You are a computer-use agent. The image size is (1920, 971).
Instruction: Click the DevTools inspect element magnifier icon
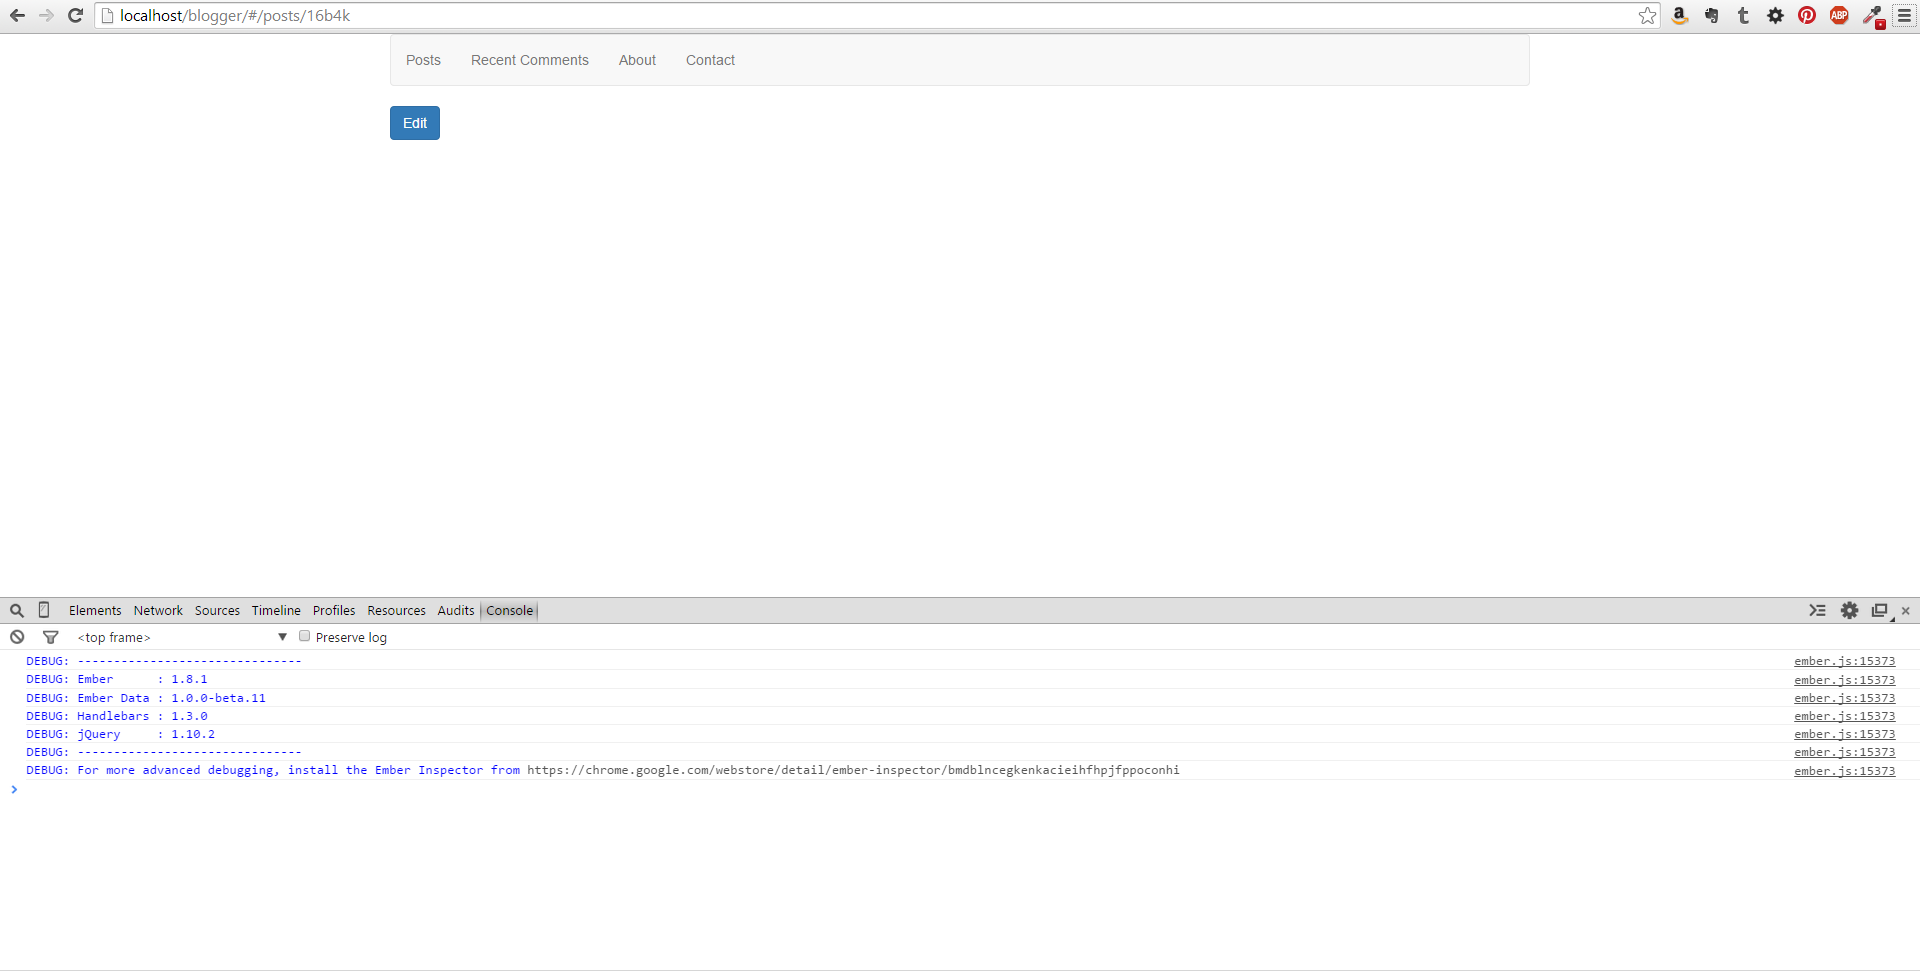[x=17, y=610]
